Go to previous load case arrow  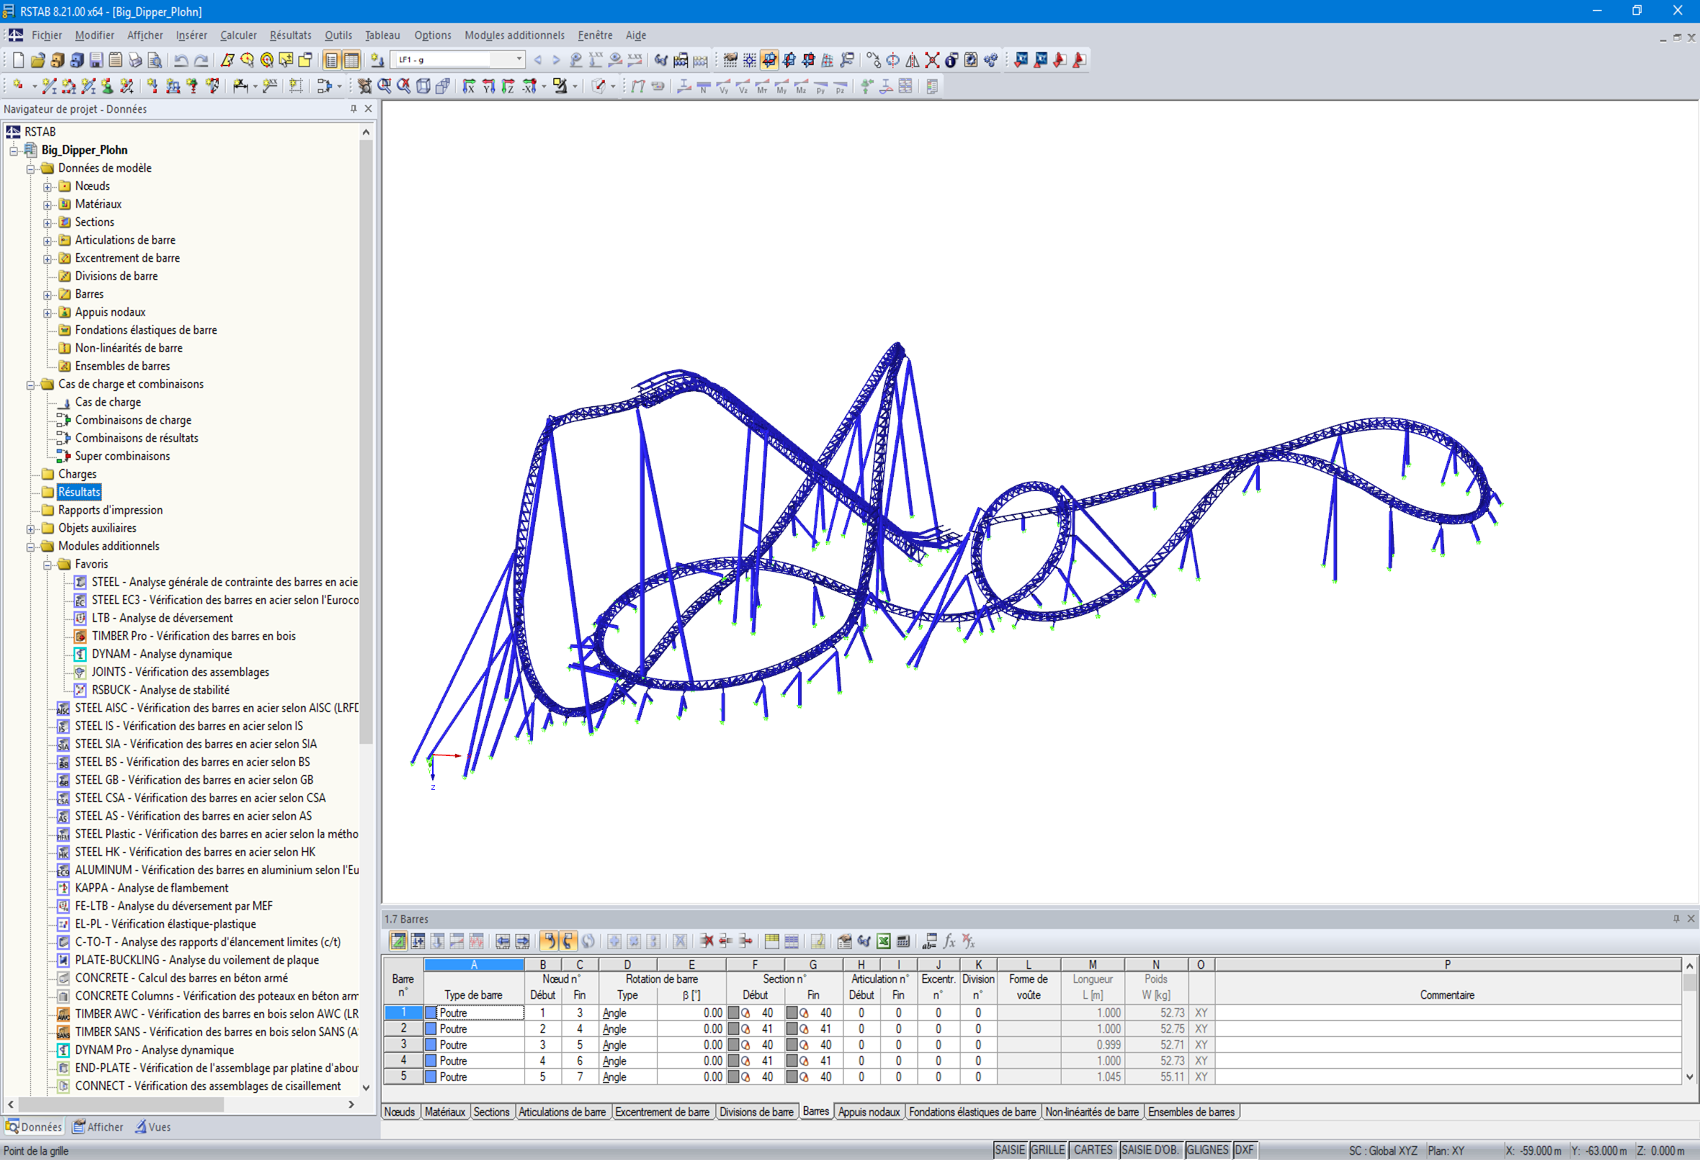(x=538, y=60)
